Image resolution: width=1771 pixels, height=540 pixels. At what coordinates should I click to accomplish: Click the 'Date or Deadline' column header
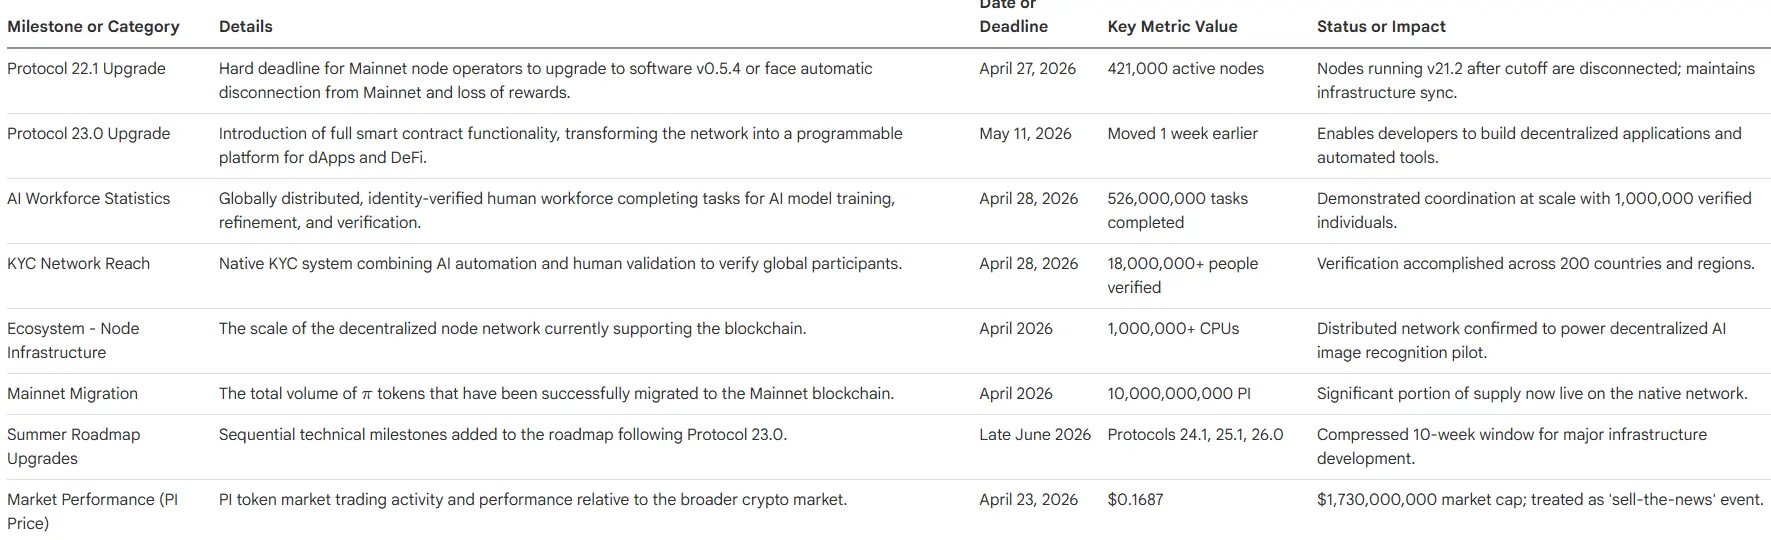1013,17
